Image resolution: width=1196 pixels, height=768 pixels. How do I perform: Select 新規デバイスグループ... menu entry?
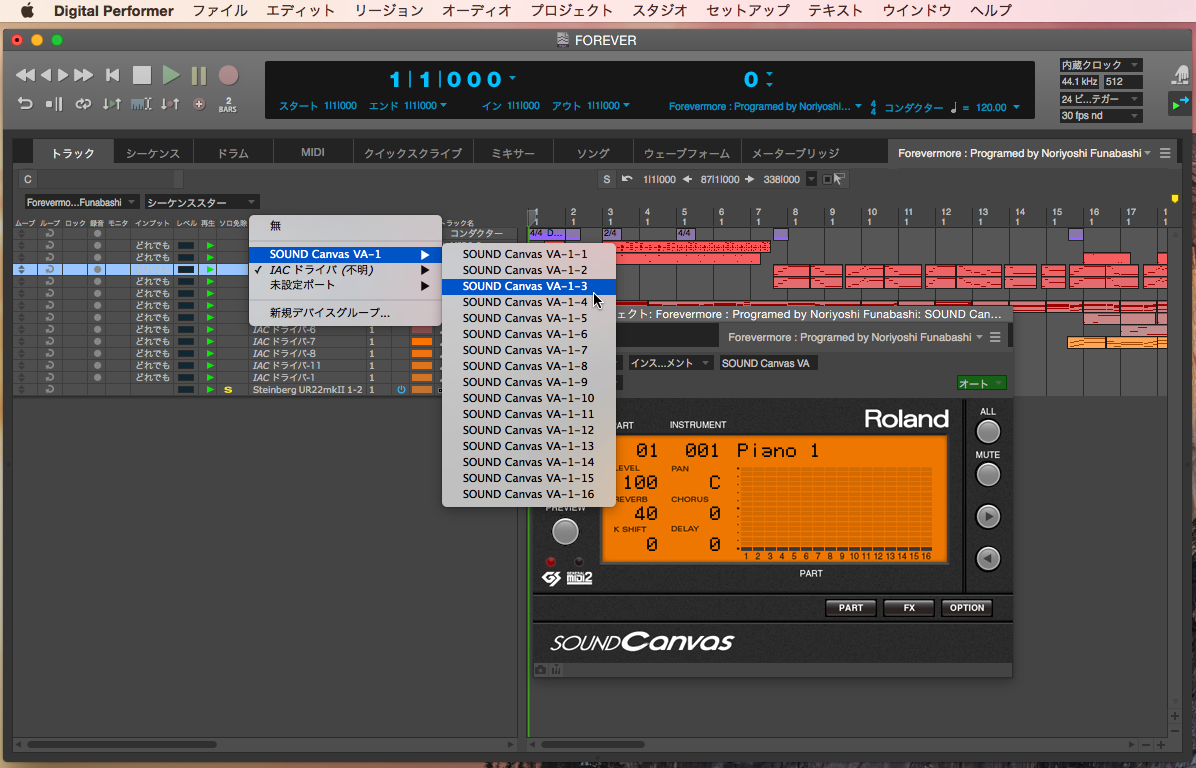(346, 313)
